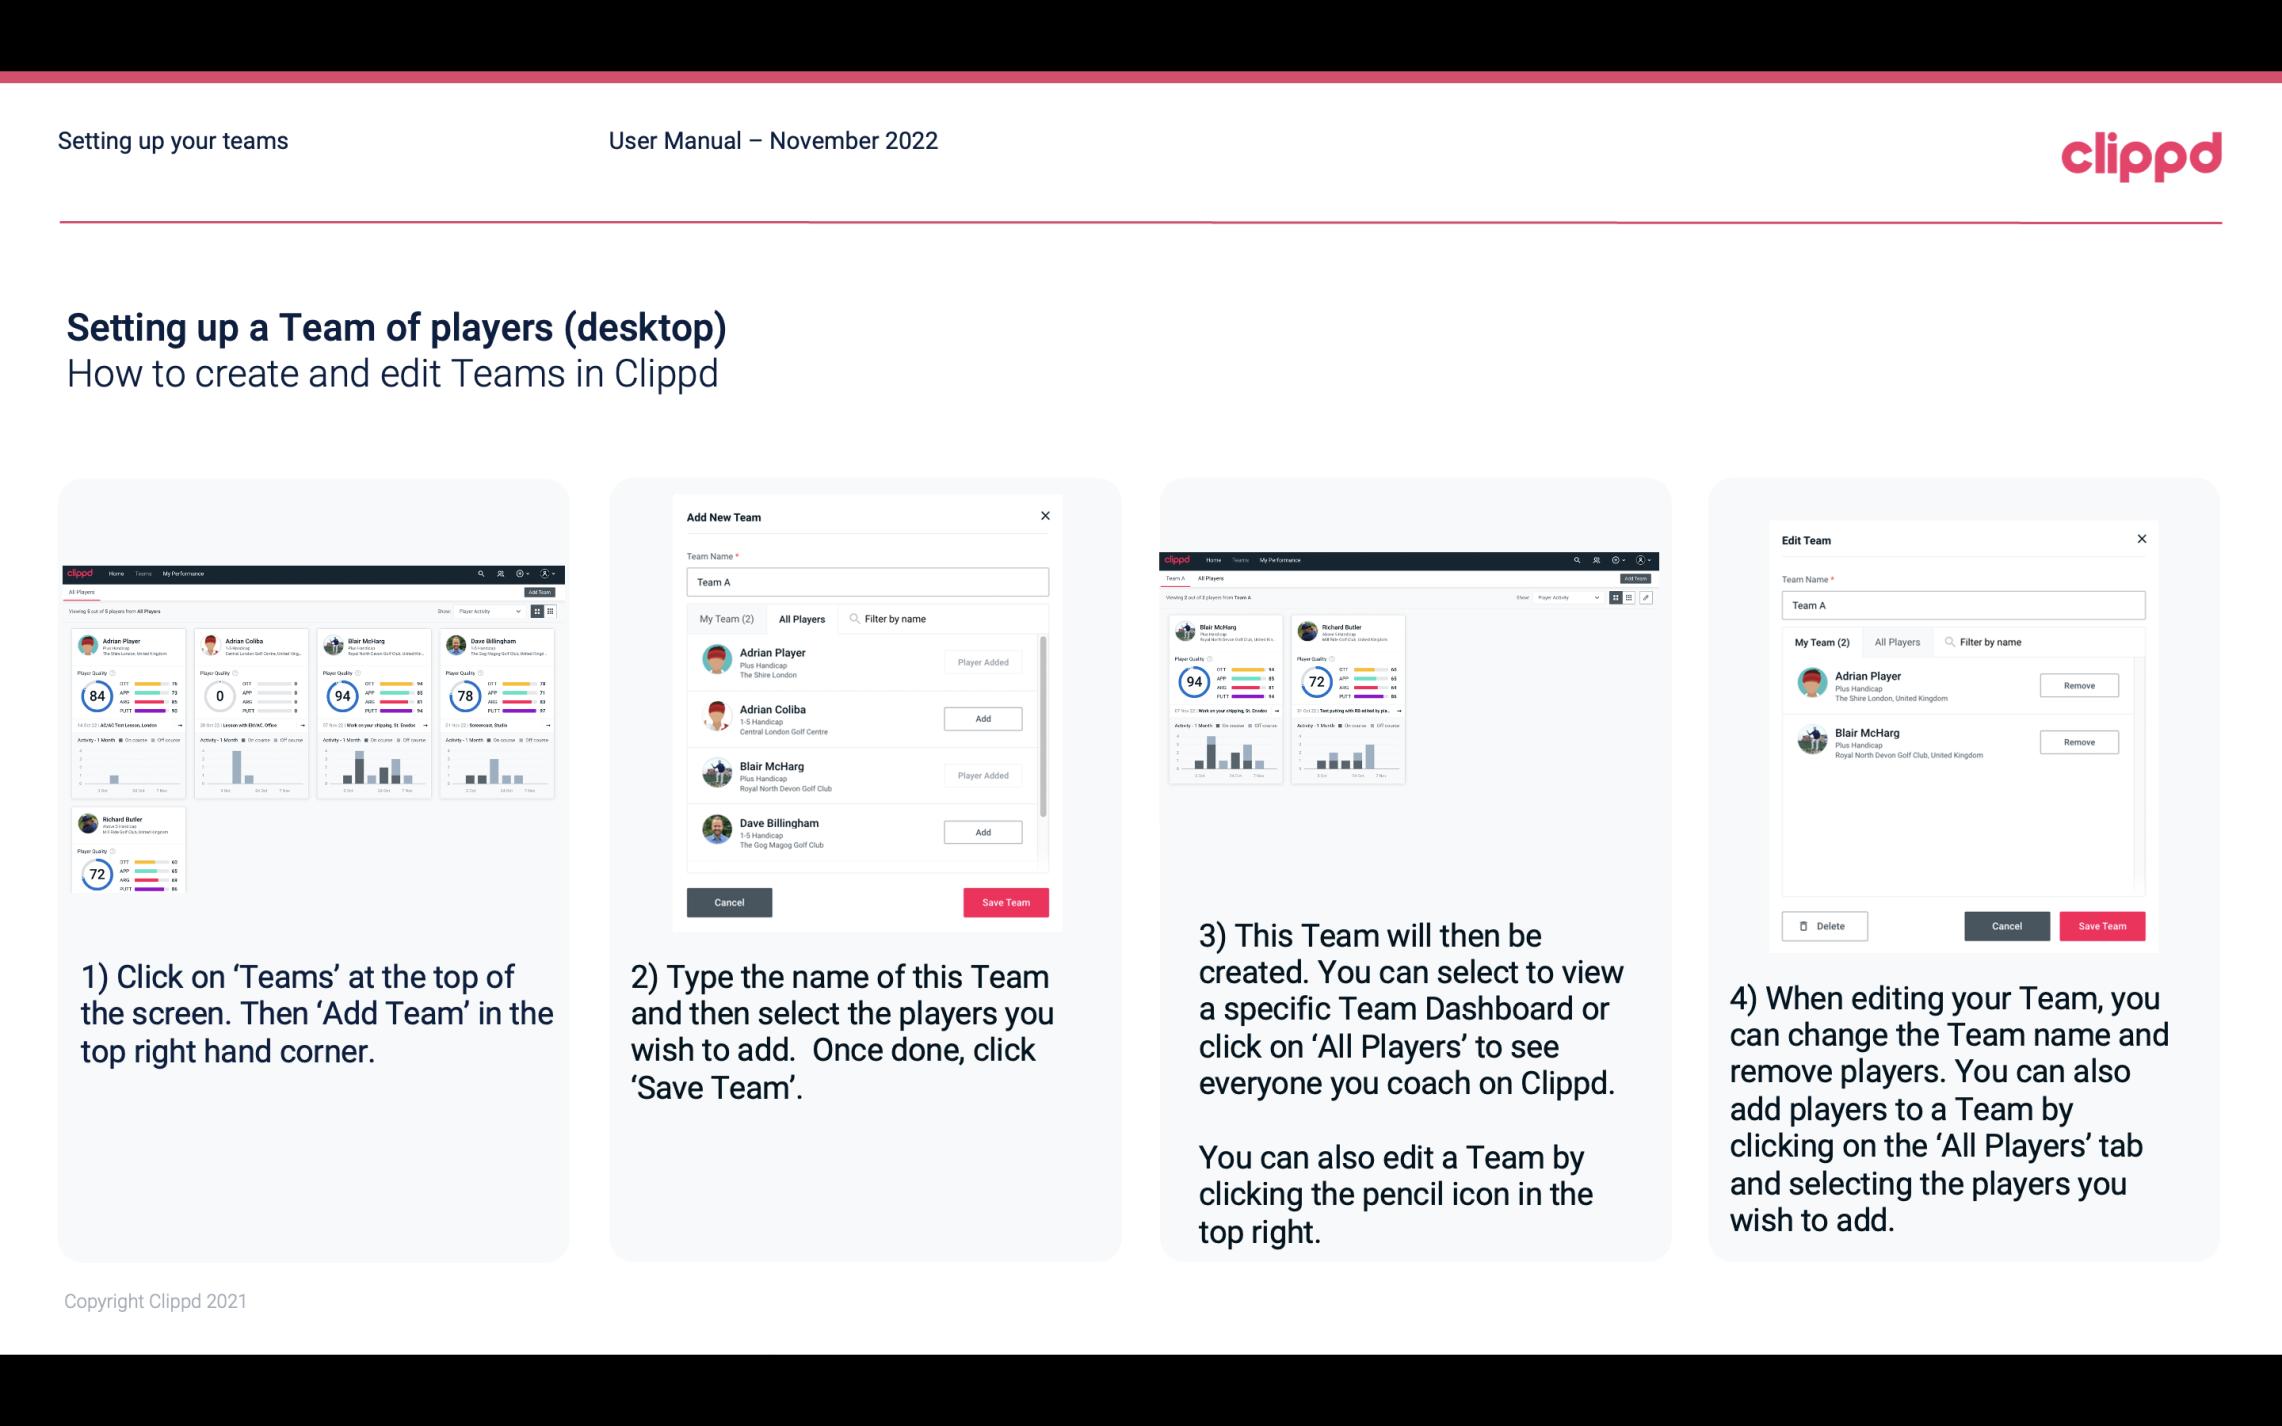Switch to All Players tab in dialog
Viewport: 2282px width, 1426px height.
802,619
